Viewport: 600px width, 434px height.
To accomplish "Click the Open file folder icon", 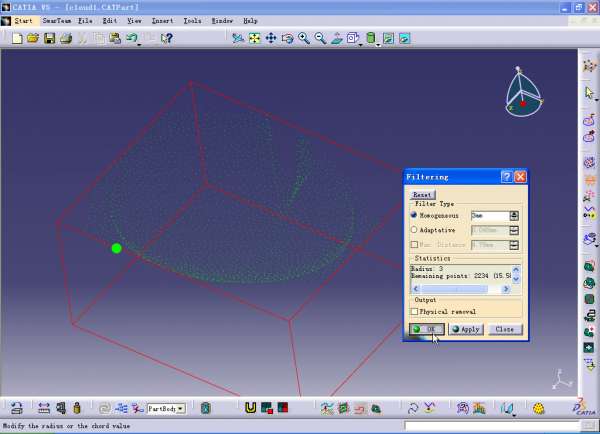I will tap(33, 38).
